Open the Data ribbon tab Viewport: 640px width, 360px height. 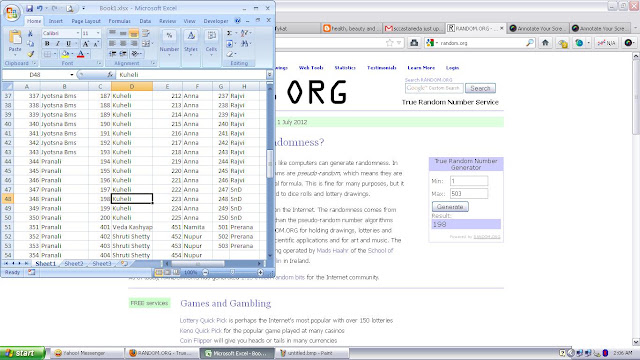pyautogui.click(x=145, y=21)
